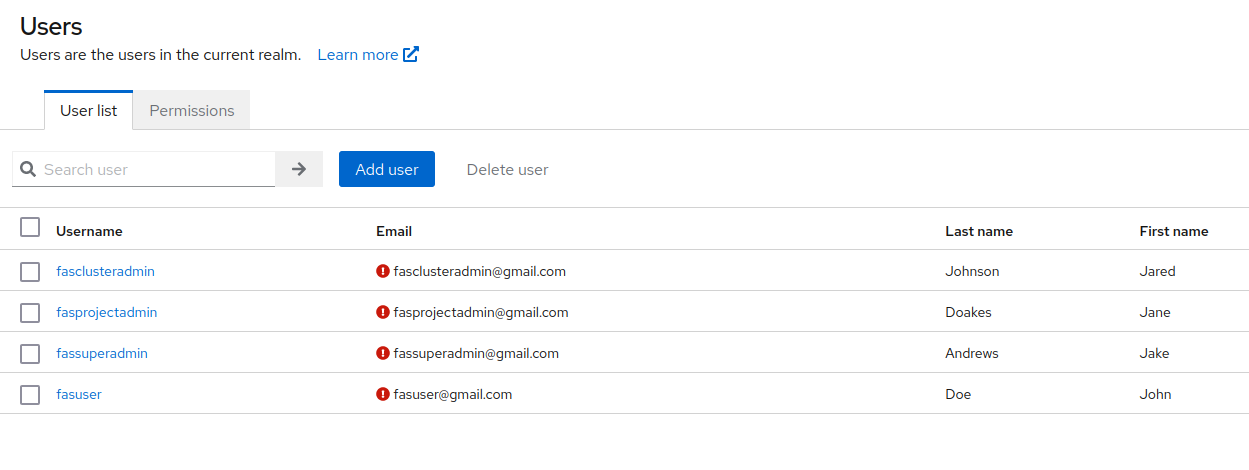Click warning icon next to fasprojectadmin@gmail.com
Viewport: 1249px width, 470px height.
(383, 312)
